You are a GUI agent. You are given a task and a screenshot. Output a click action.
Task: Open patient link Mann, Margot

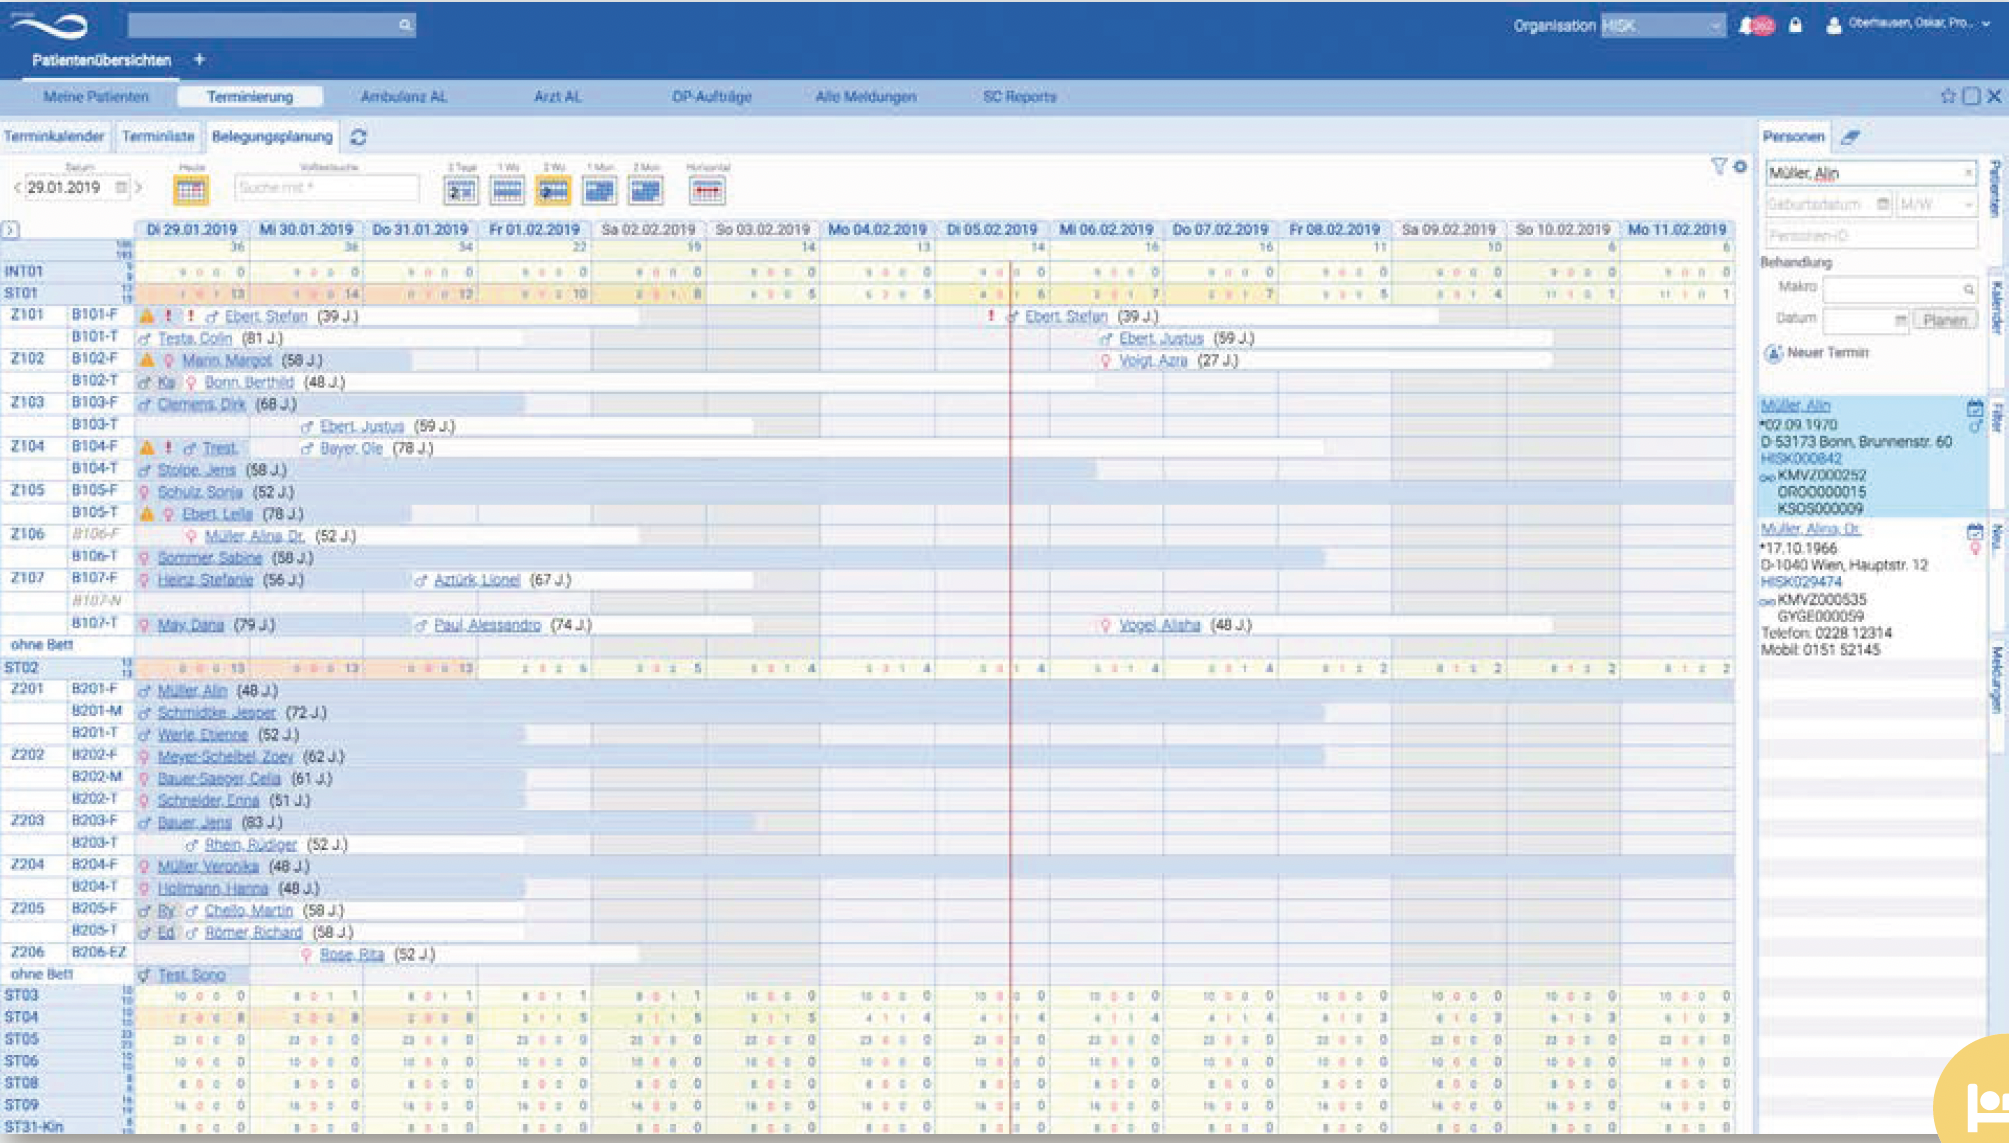tap(226, 360)
